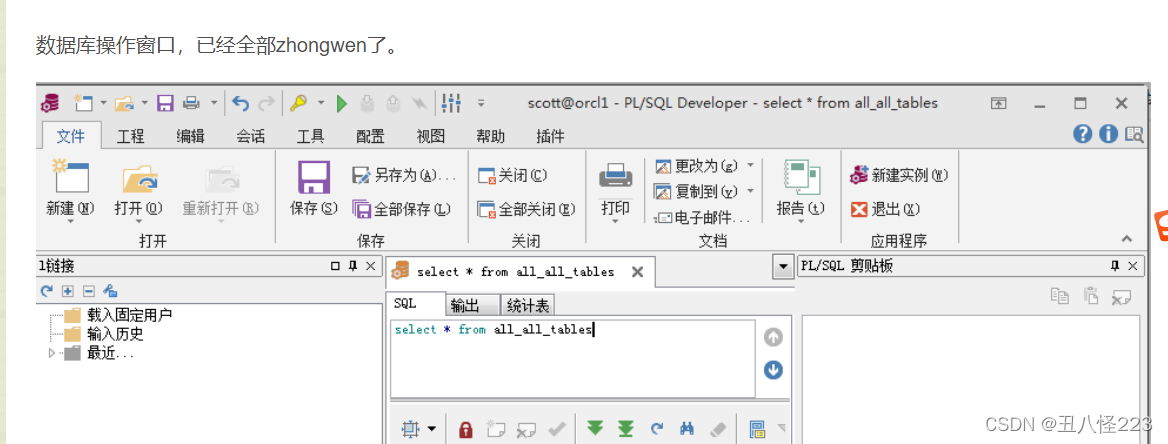Open the select-cell grid dropdown in result toolbar

431,429
